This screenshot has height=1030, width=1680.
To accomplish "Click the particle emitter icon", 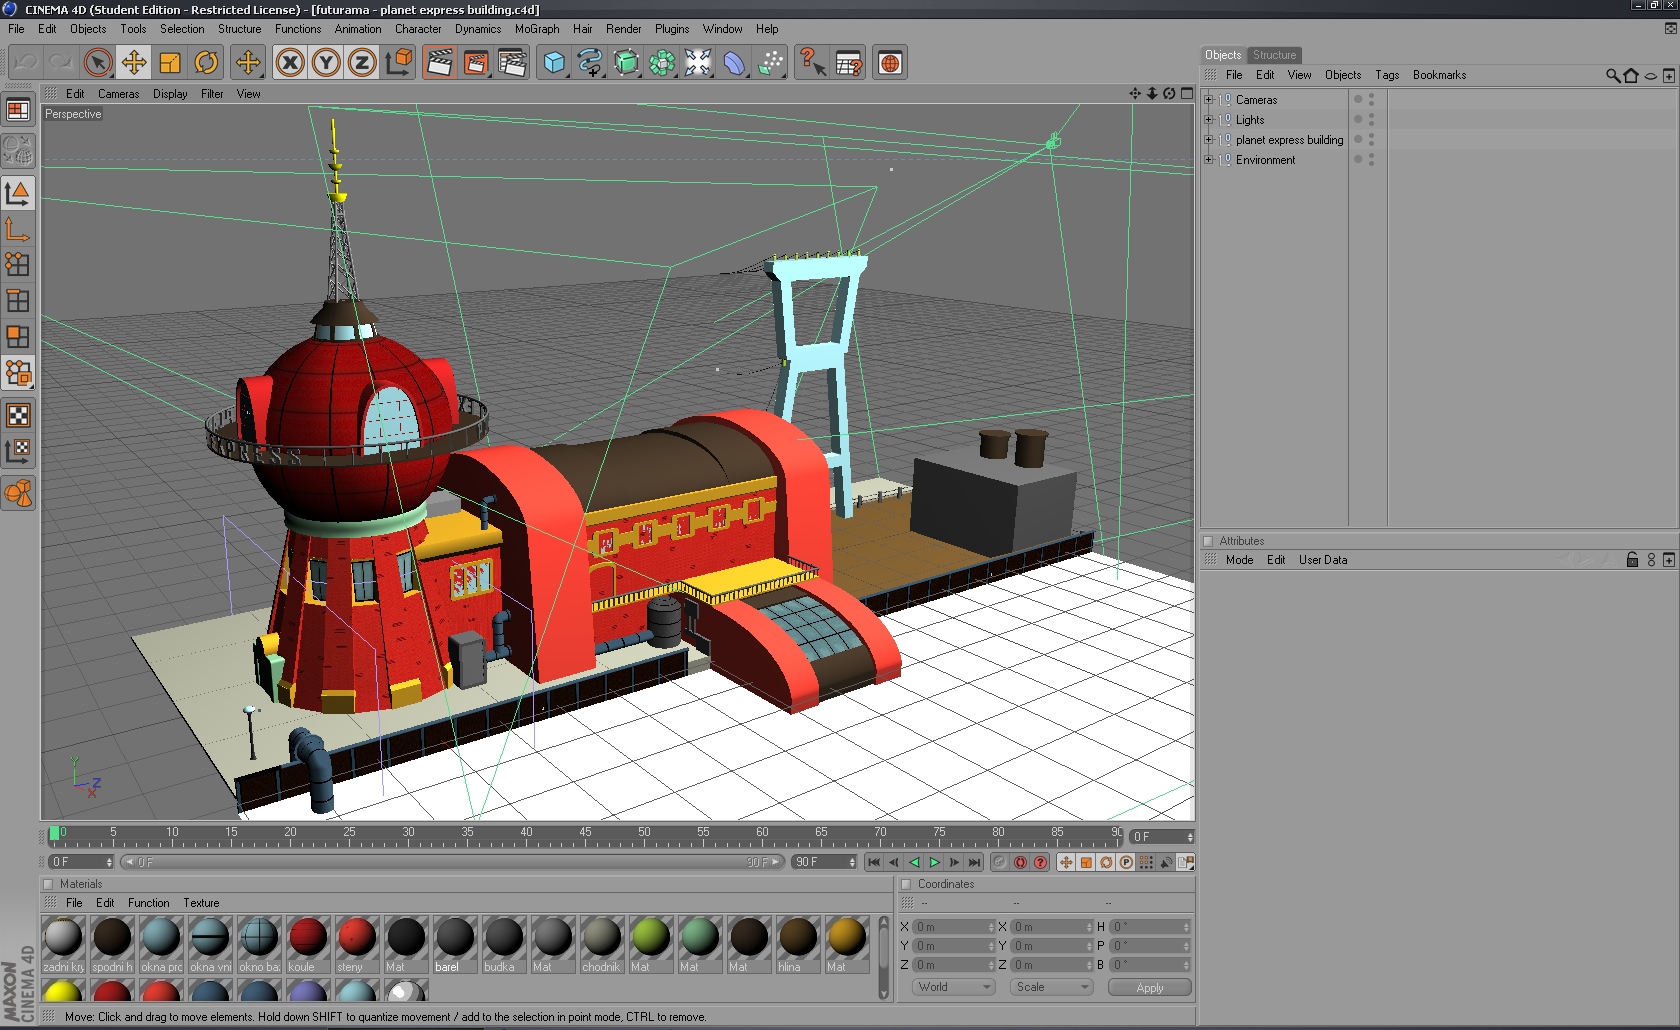I will (770, 63).
